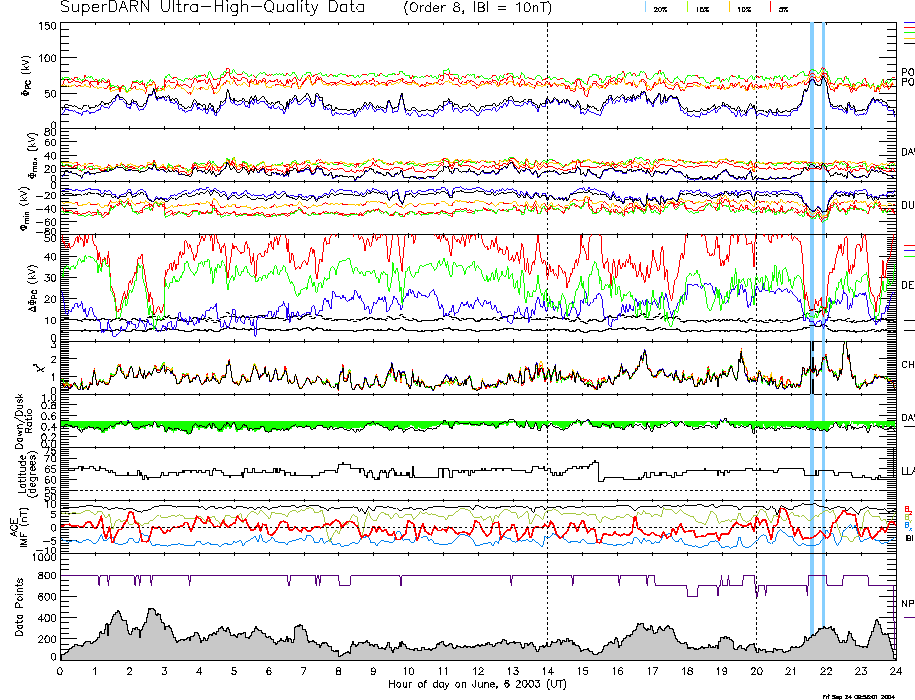Select the 15% legend entry at top
The height and width of the screenshot is (700, 915).
[703, 9]
